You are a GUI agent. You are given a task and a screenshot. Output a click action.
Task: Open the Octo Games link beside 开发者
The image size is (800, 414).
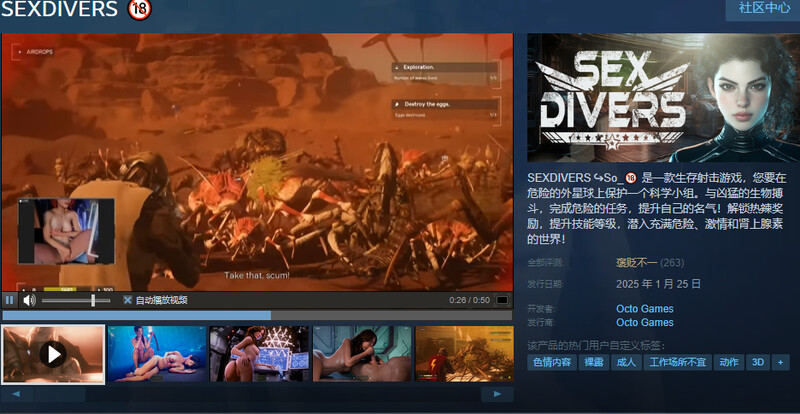tap(645, 308)
